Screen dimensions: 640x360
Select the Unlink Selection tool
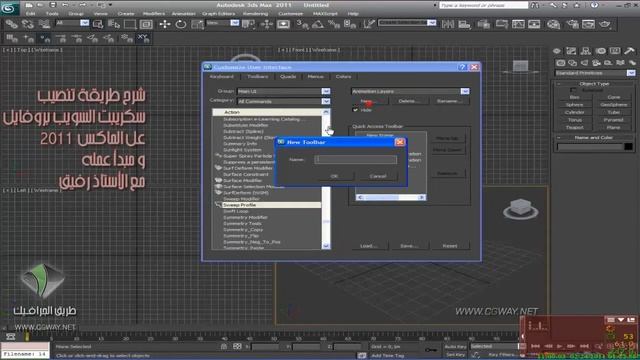pyautogui.click(x=28, y=24)
